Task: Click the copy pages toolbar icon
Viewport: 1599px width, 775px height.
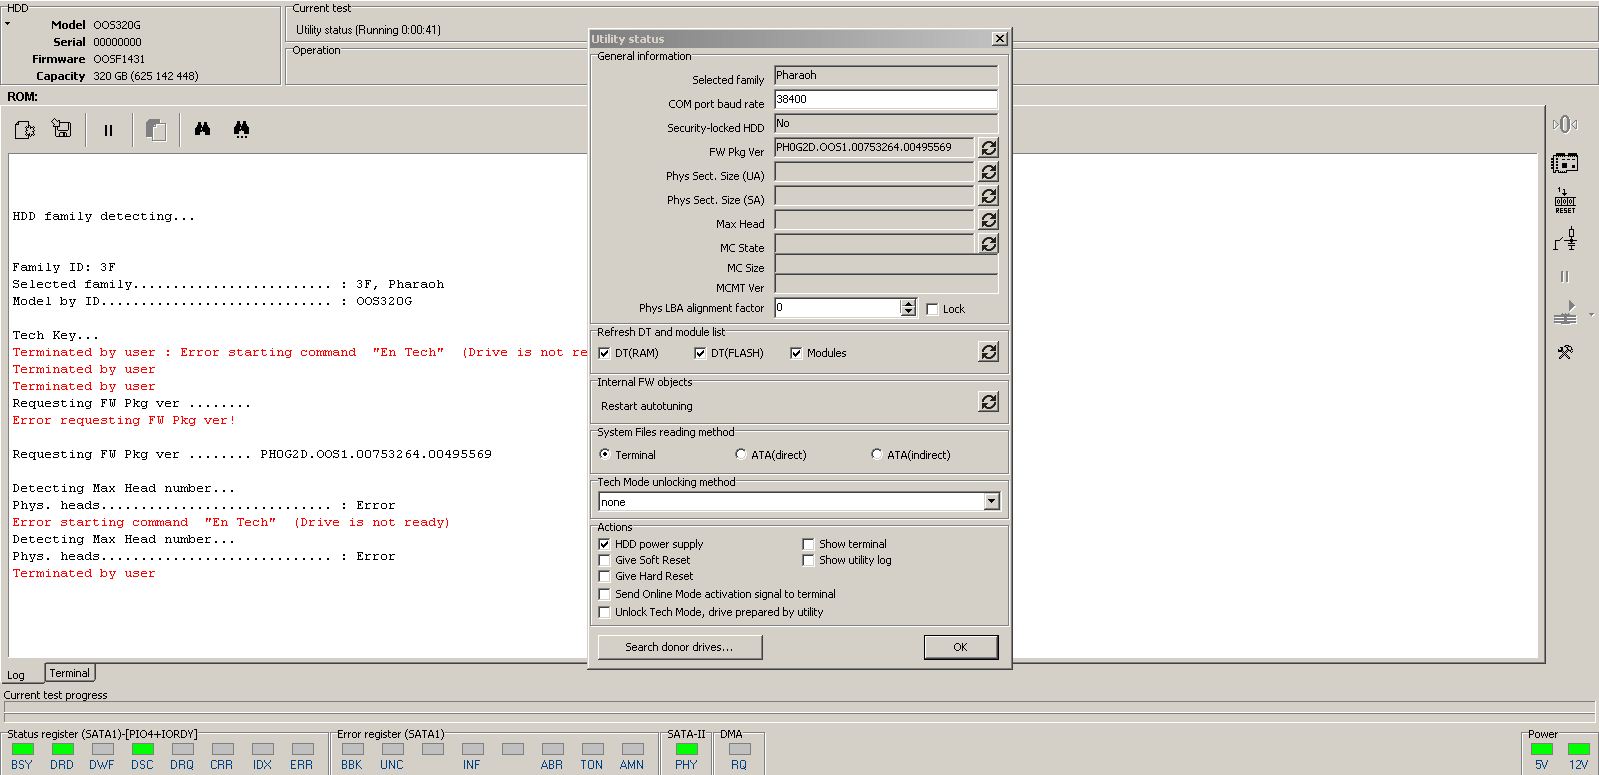Action: pyautogui.click(x=155, y=130)
